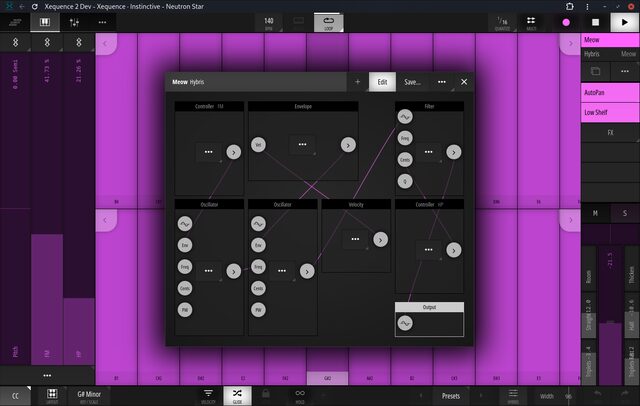Click Save... in the Meow Hybris panel
Image resolution: width=640 pixels, height=406 pixels.
(x=412, y=82)
